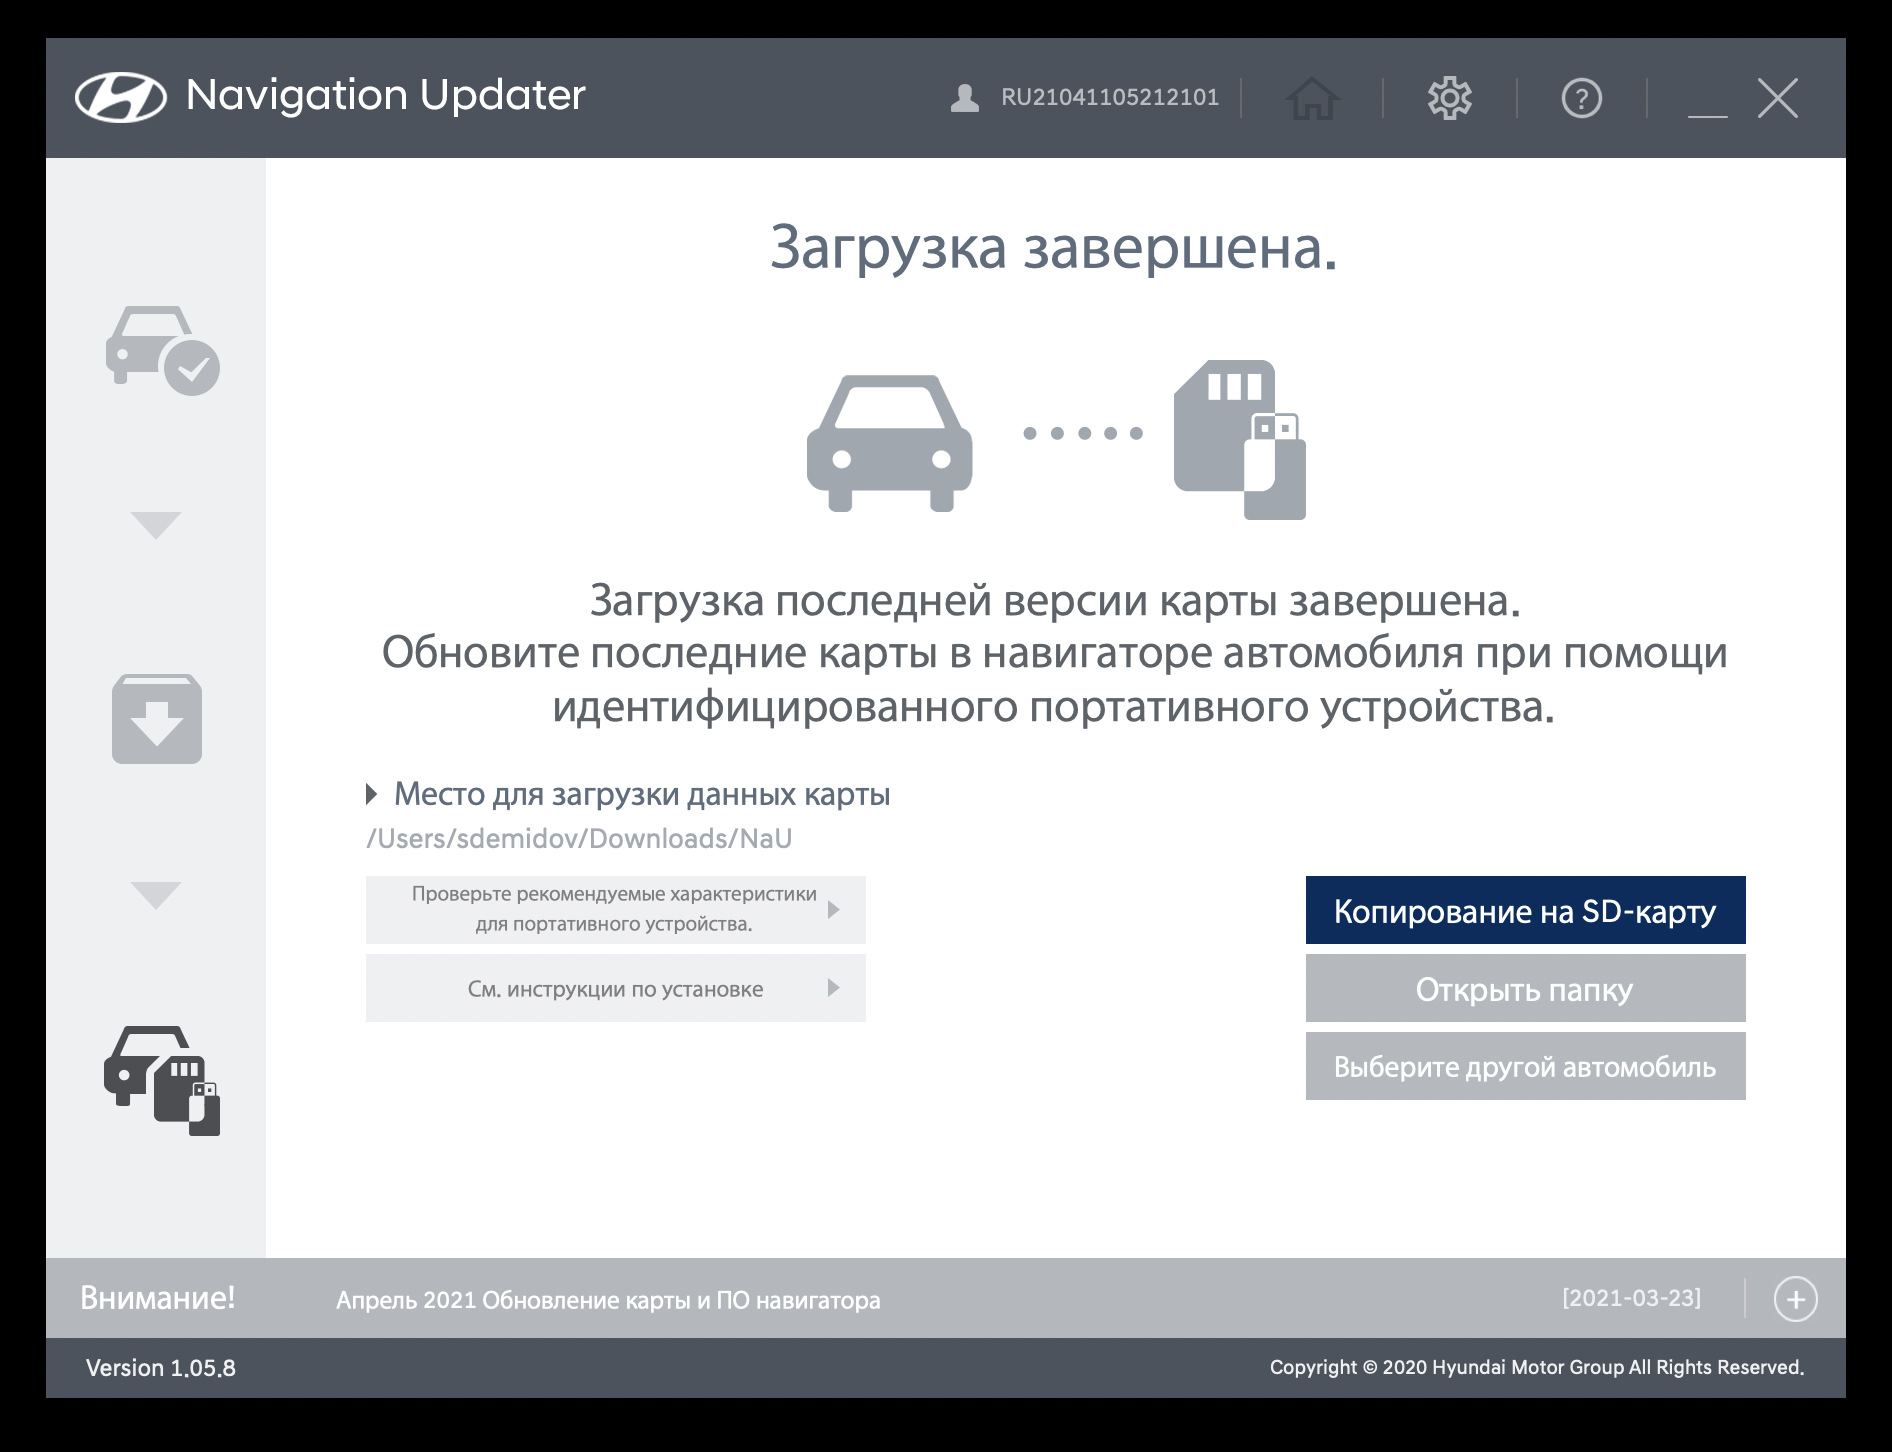Open the settings gear icon
This screenshot has height=1452, width=1892.
[x=1449, y=98]
